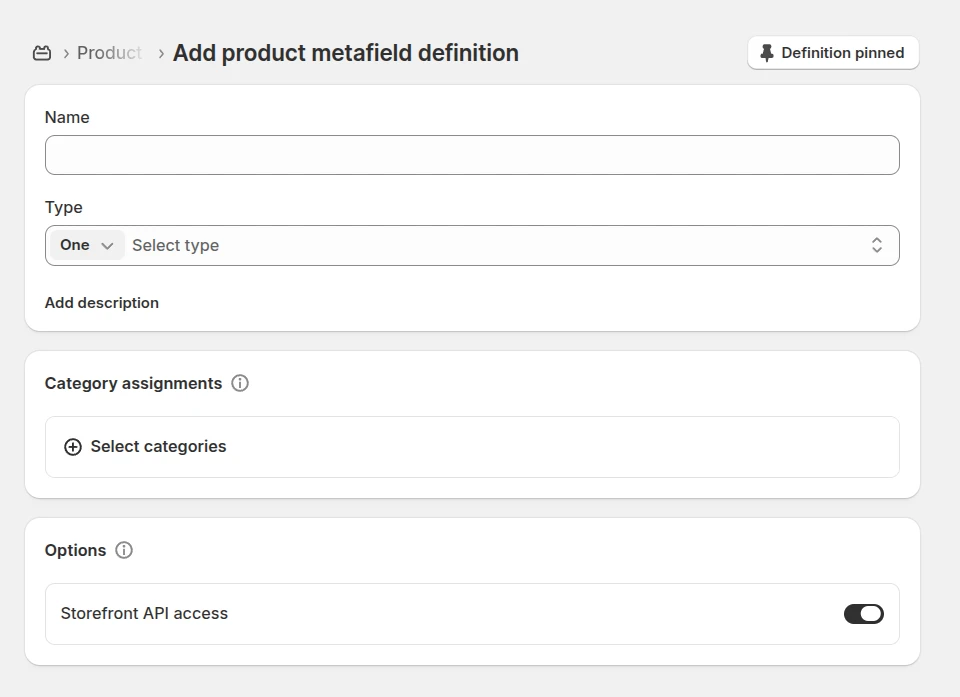Click the Options heading text
Viewport: 960px width, 697px height.
tap(75, 551)
